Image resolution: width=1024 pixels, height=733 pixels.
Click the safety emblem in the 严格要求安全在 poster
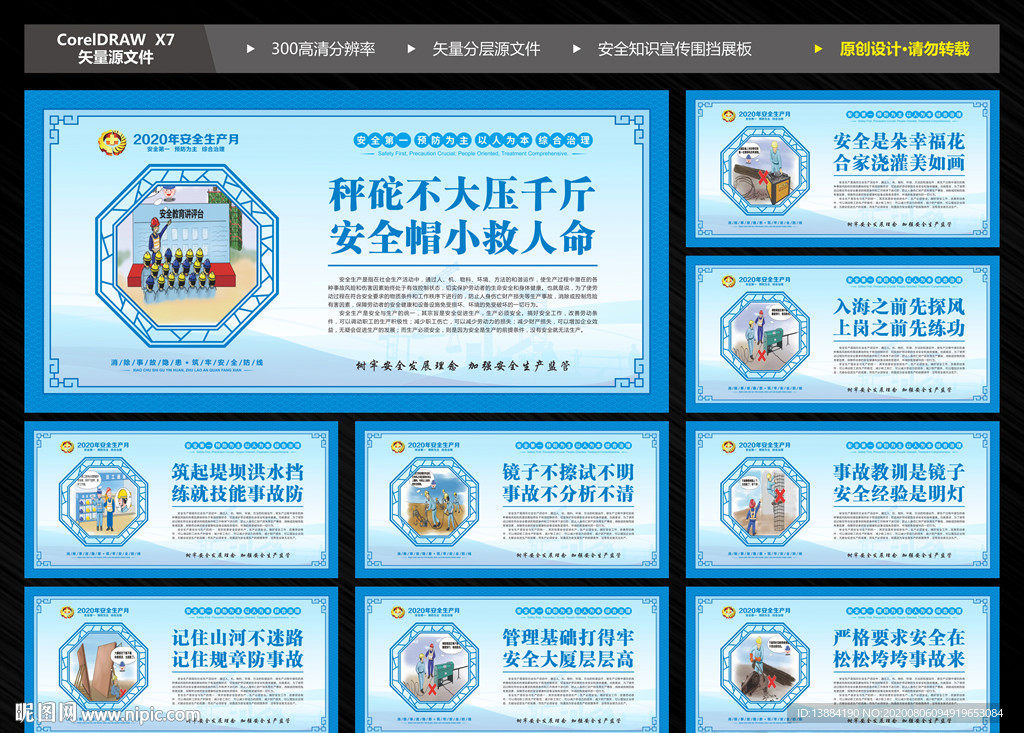coord(728,612)
